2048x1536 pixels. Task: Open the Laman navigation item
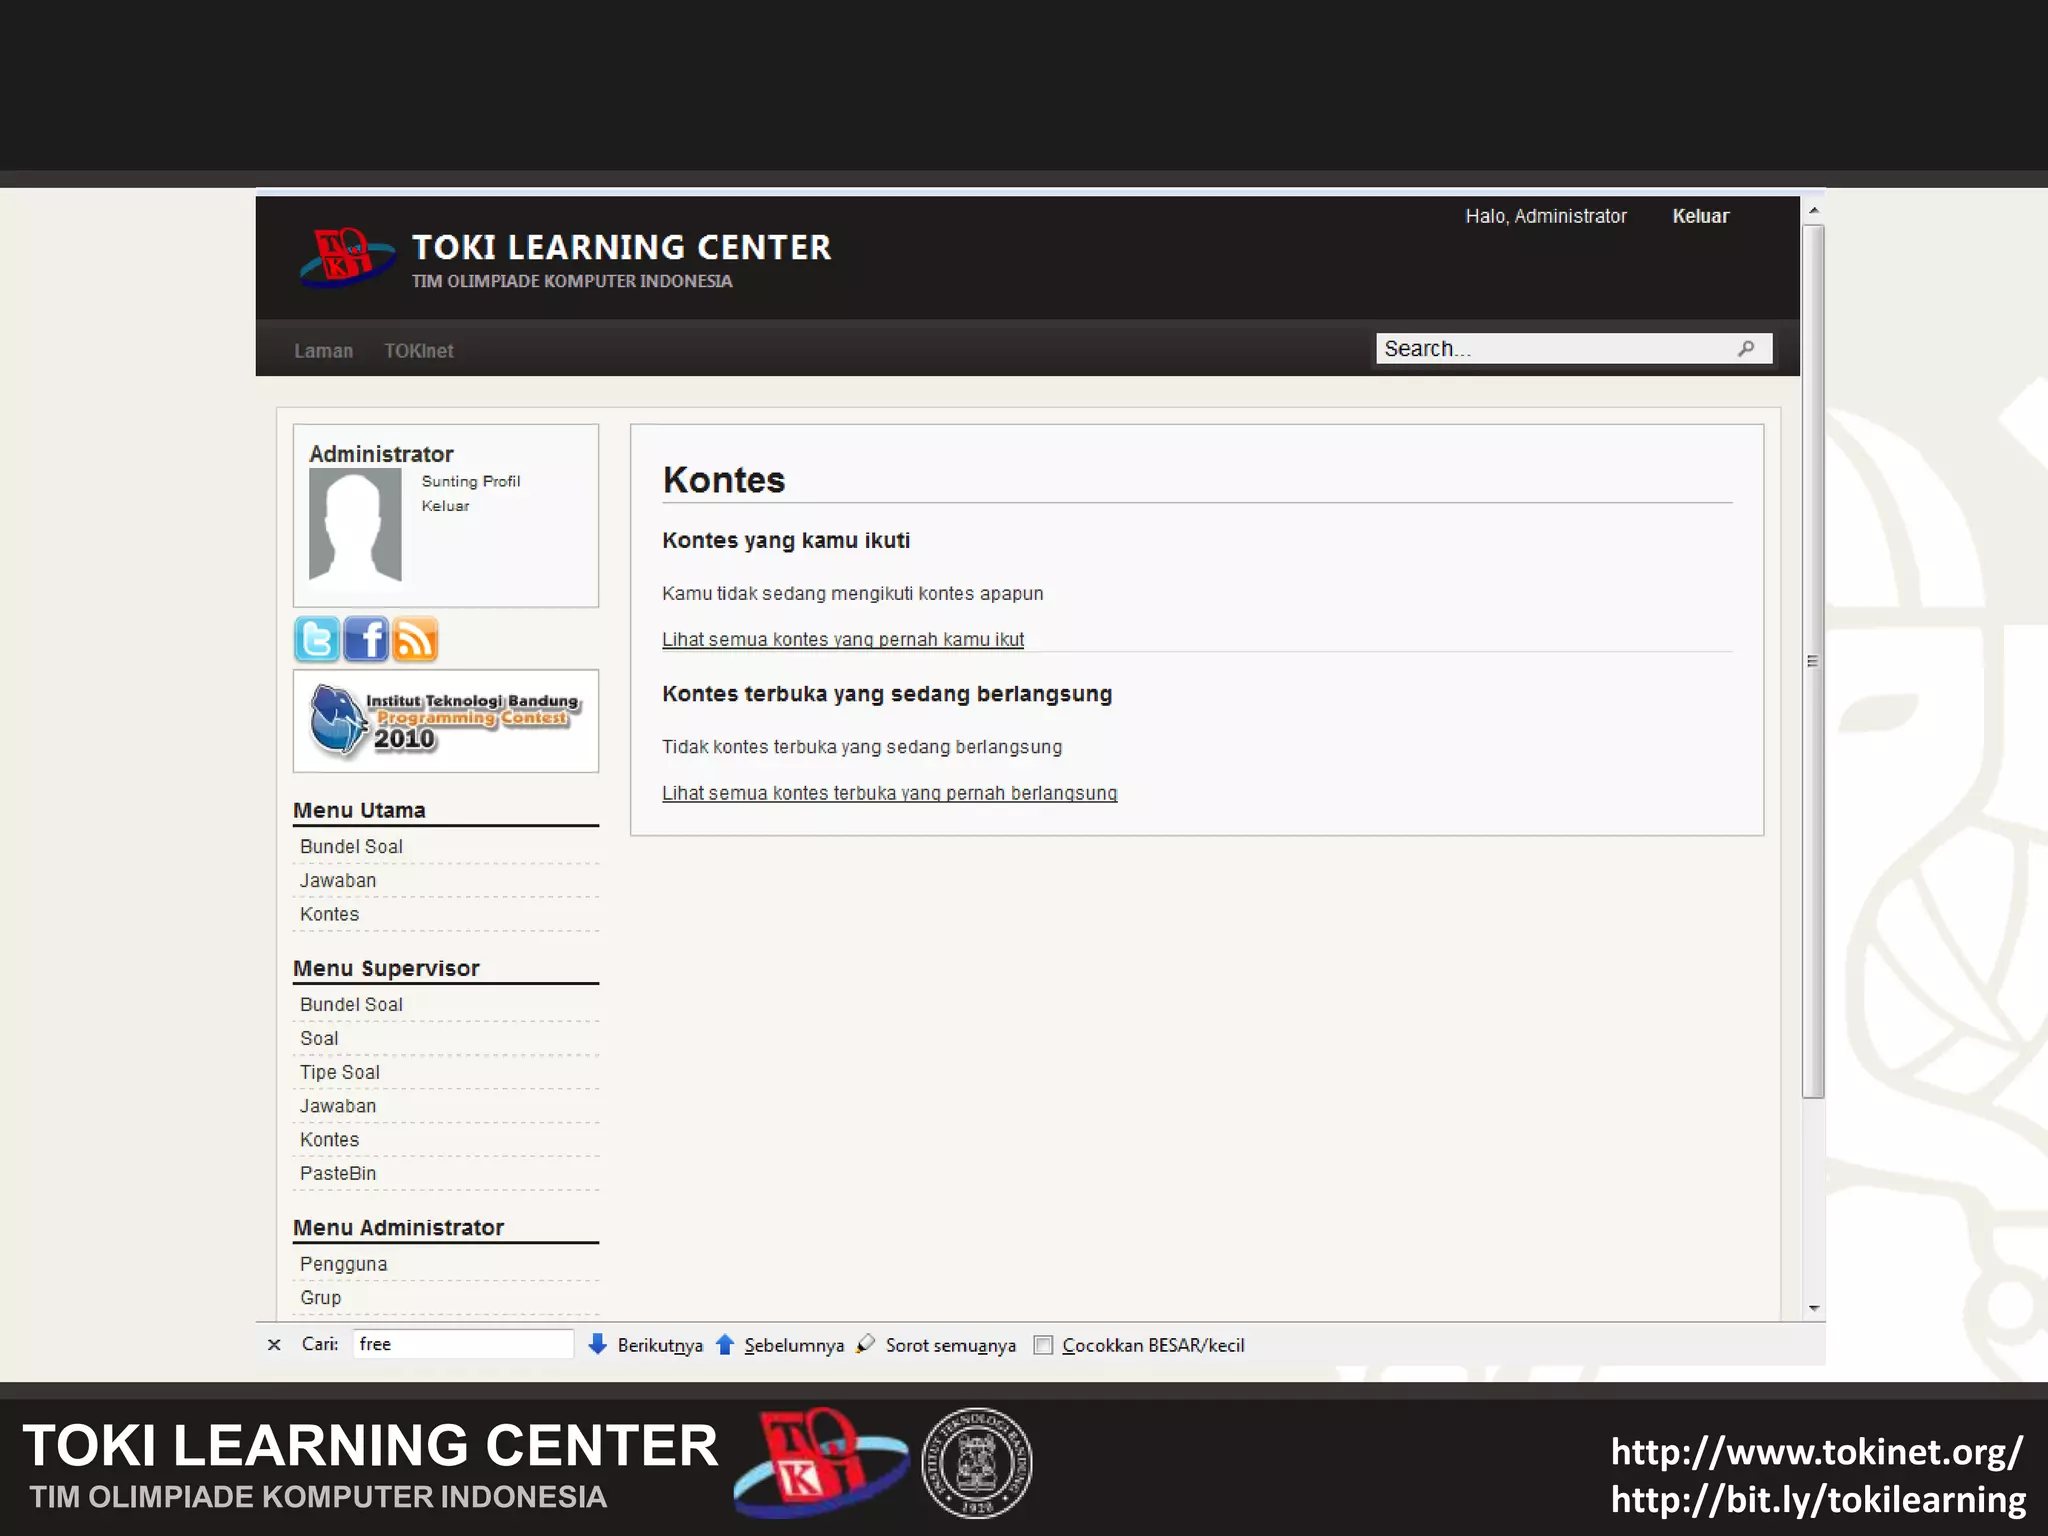(323, 351)
